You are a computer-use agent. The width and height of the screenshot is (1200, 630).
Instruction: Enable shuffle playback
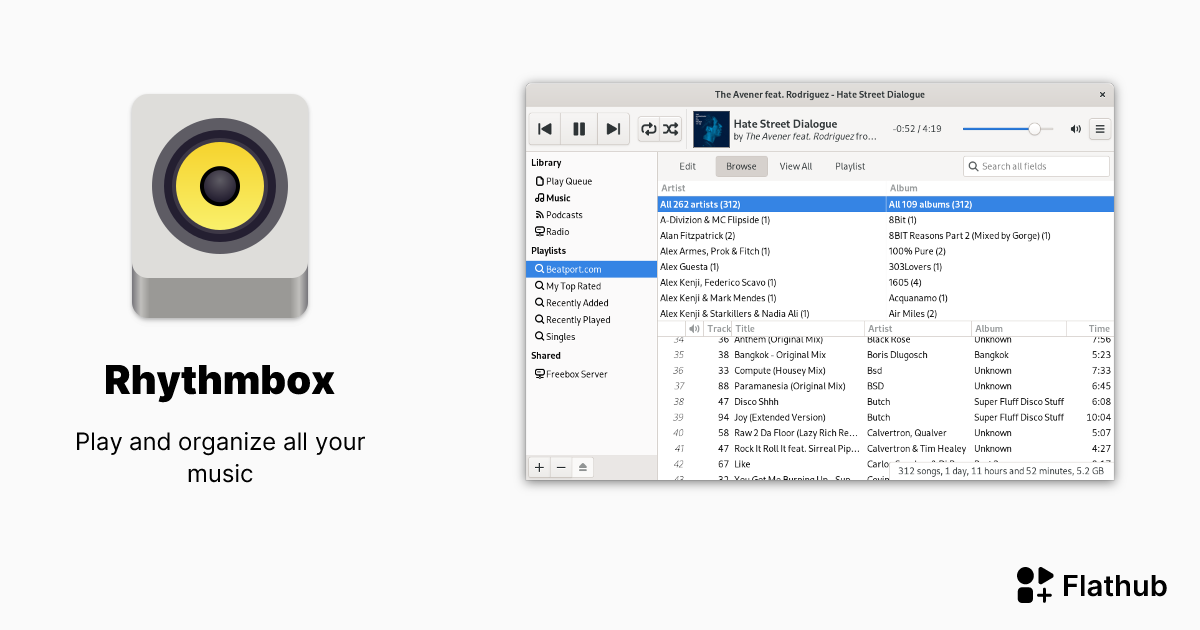pyautogui.click(x=670, y=128)
